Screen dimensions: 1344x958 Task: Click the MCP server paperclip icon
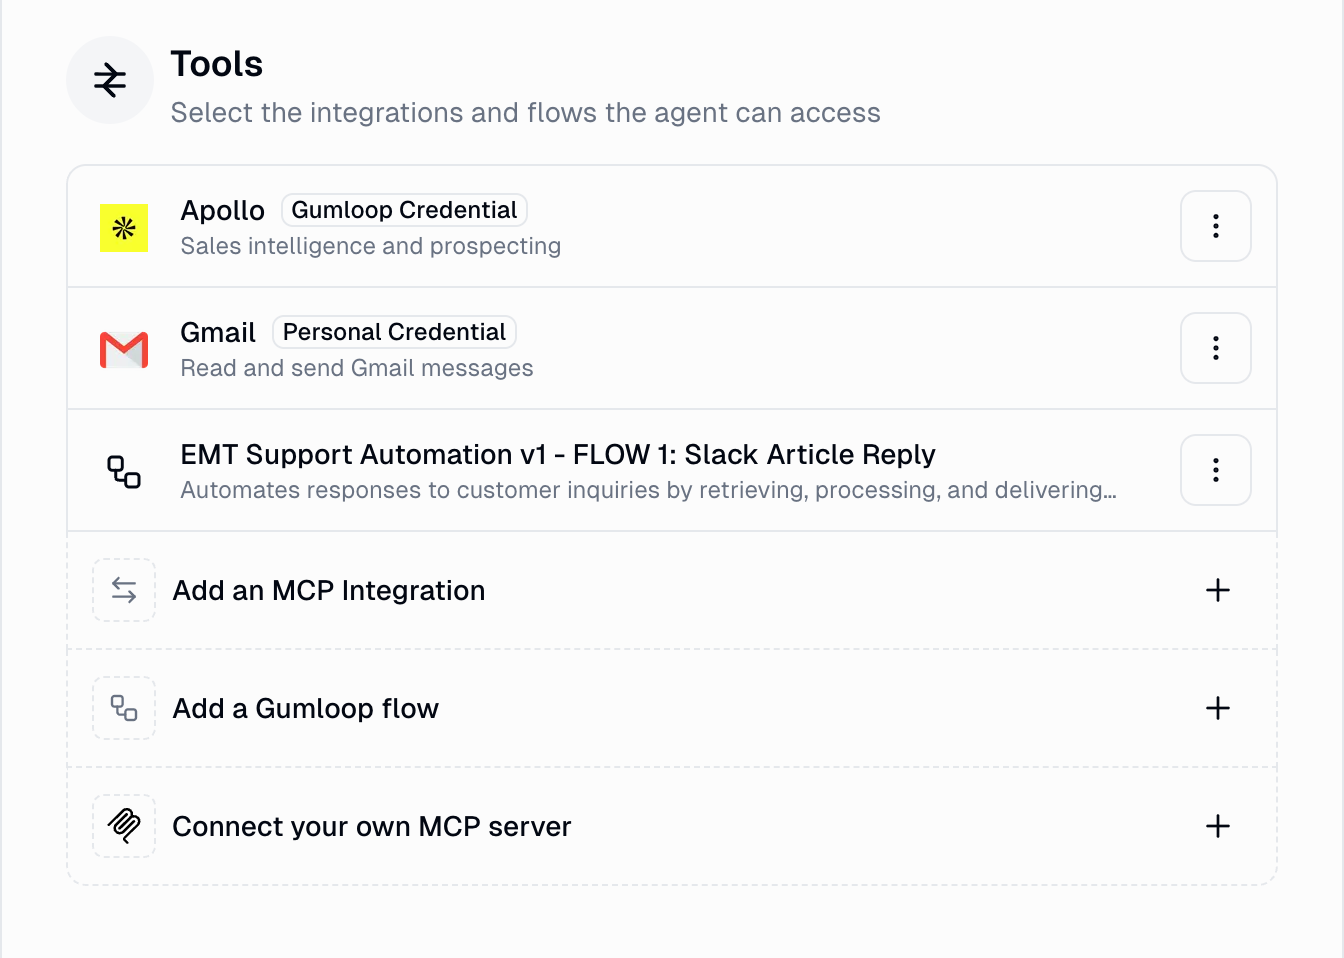(124, 826)
